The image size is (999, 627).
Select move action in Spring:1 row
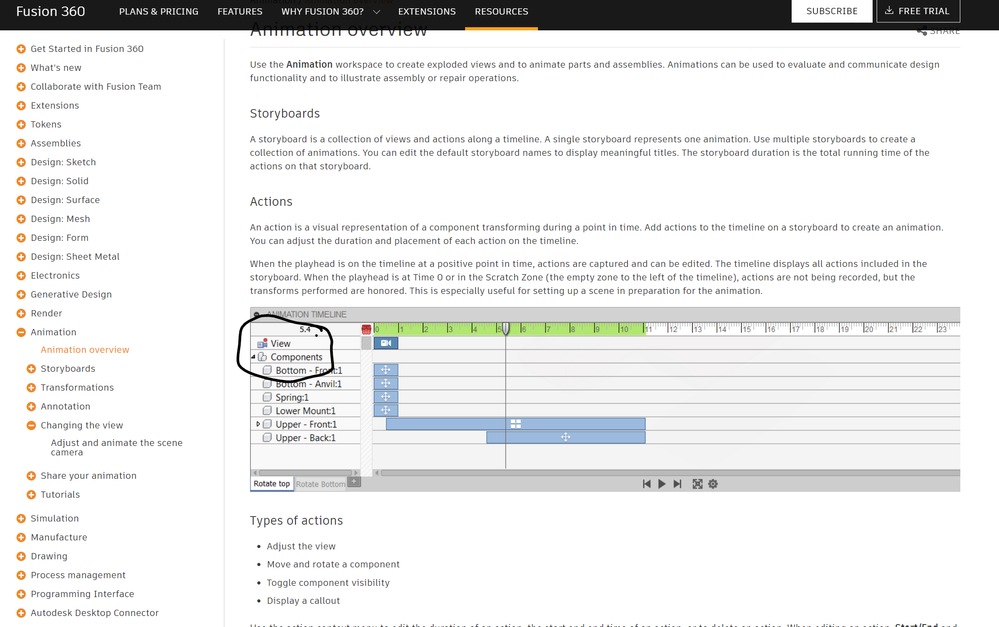pos(386,396)
